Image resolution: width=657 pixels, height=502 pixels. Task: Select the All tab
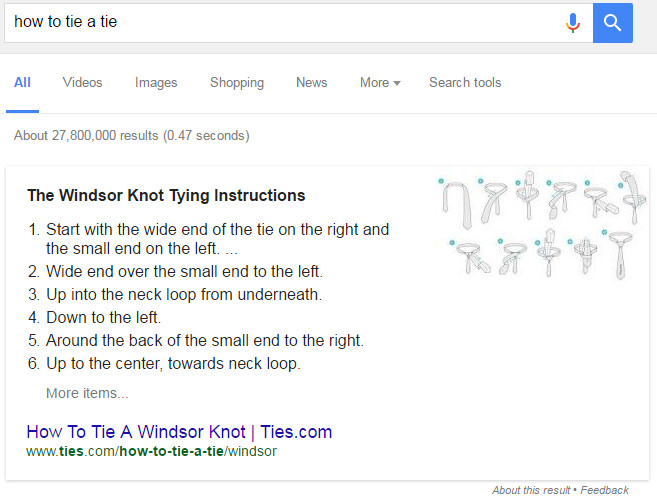(22, 83)
